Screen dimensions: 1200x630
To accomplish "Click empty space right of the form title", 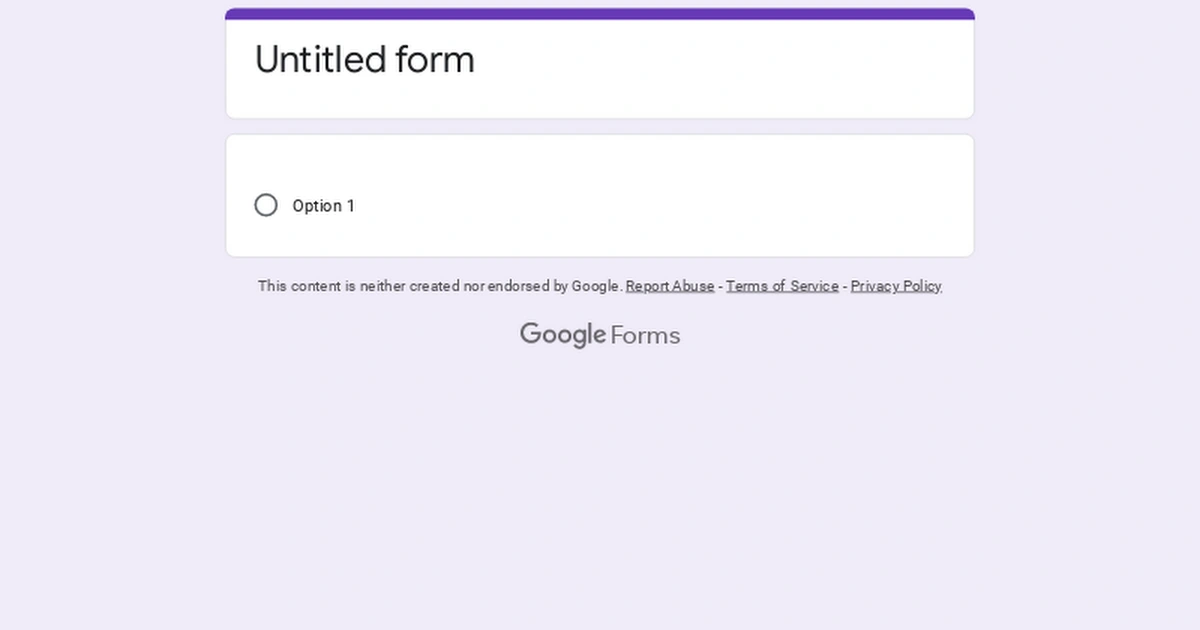I will click(720, 60).
